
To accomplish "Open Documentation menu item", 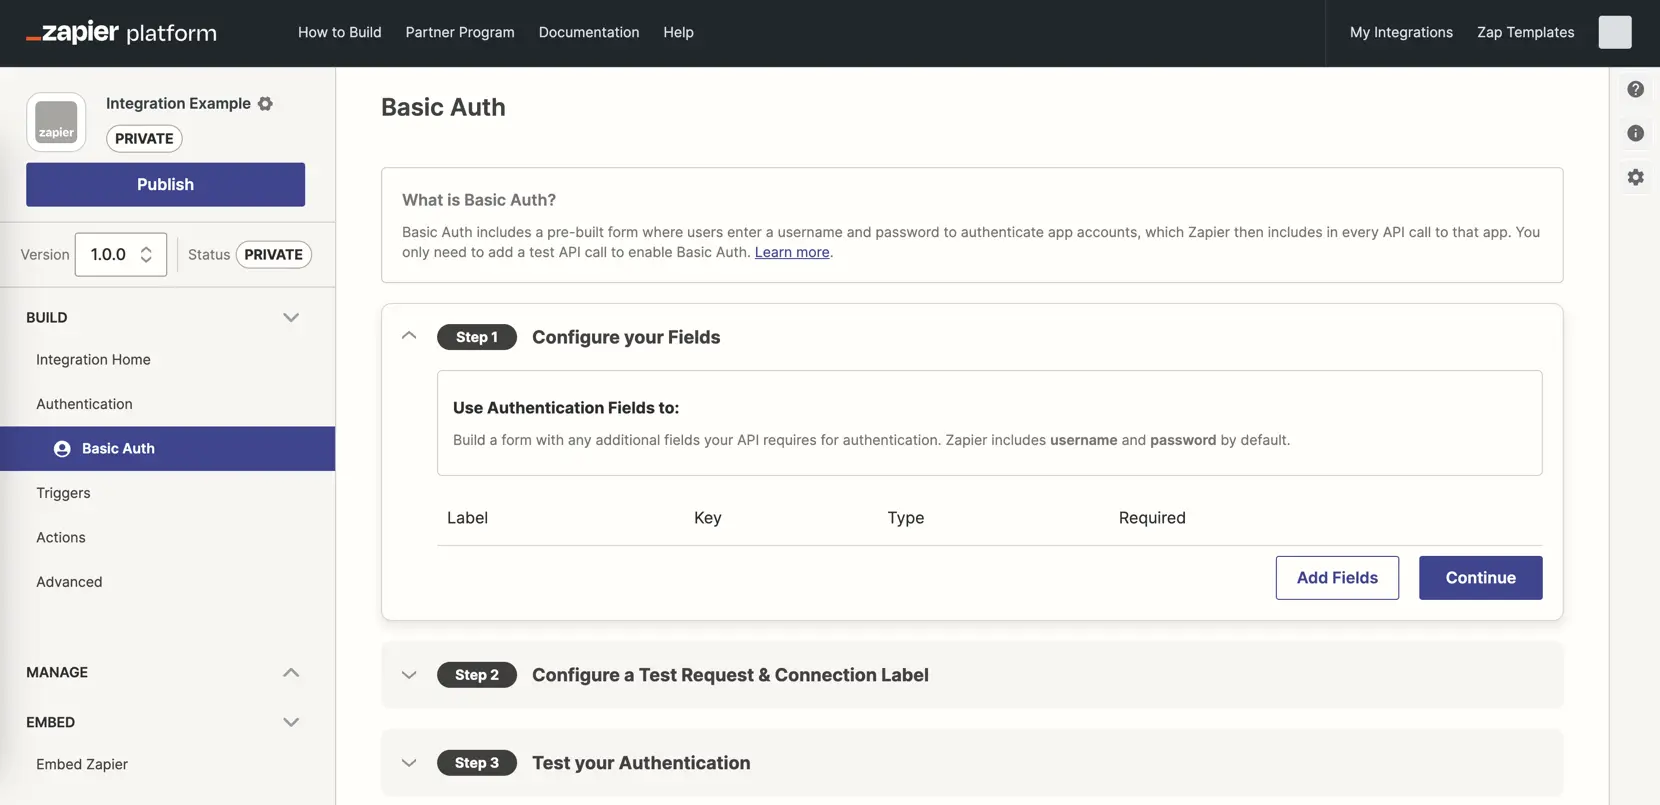I will pos(589,32).
